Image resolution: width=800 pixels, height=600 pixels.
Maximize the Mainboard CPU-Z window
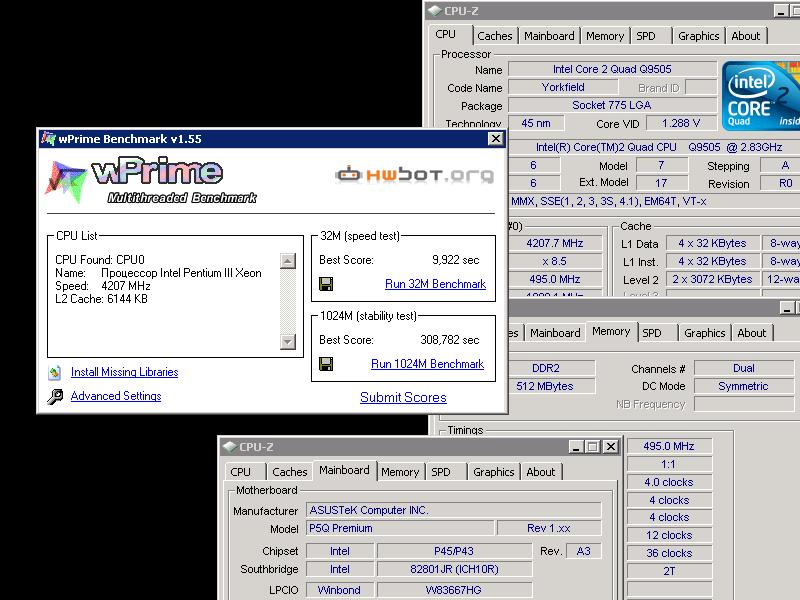coord(592,447)
